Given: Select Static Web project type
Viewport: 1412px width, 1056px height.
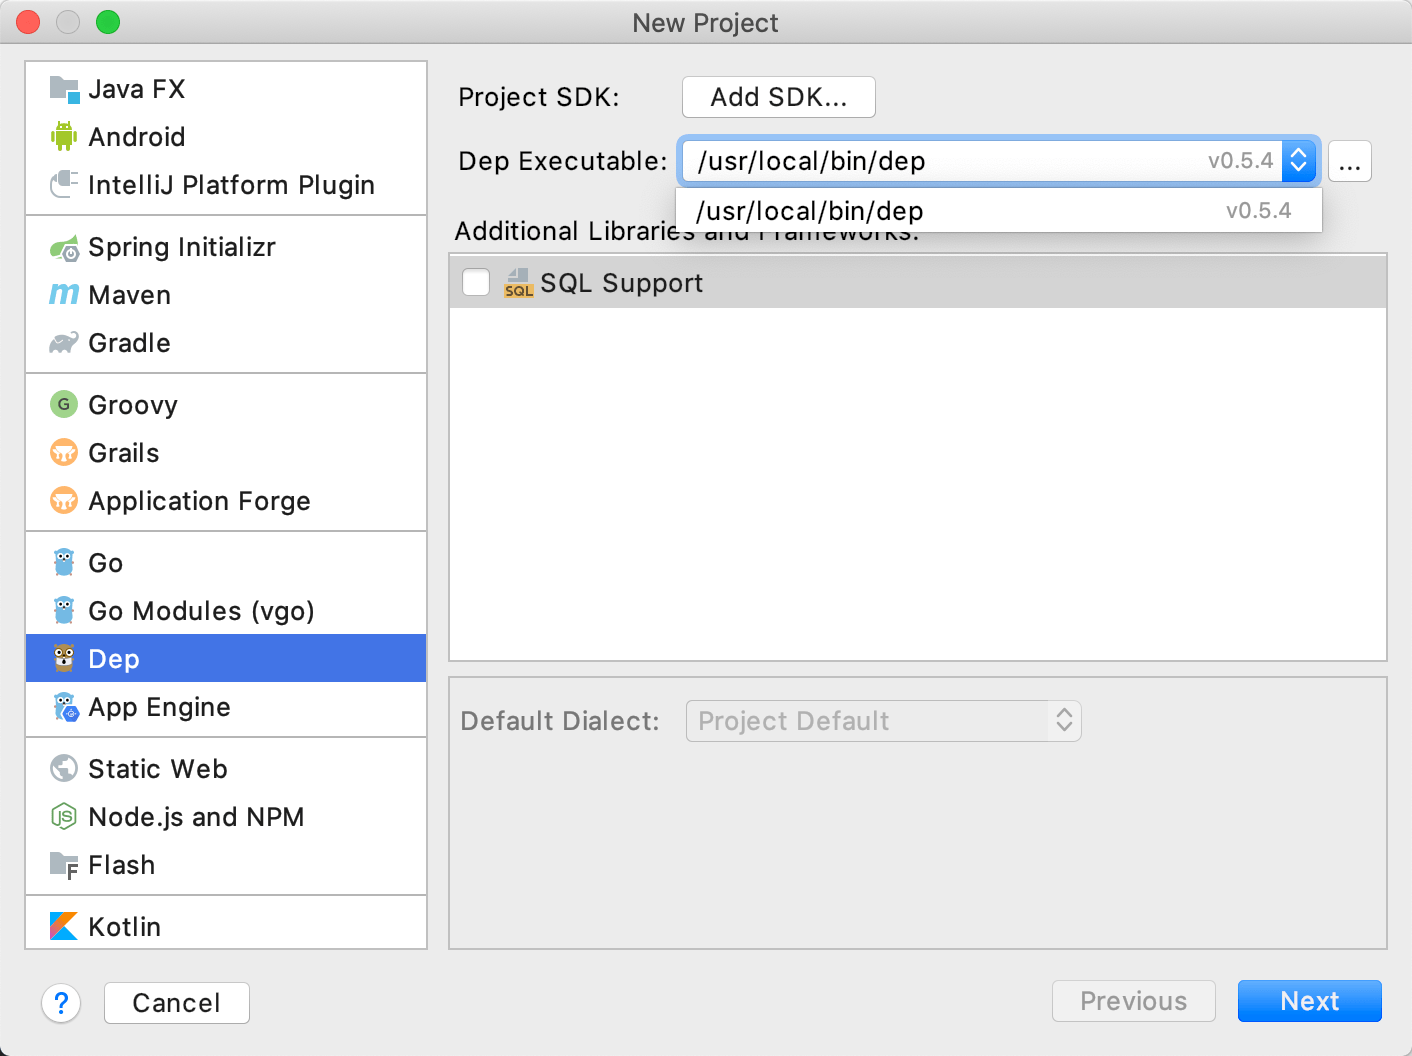Looking at the screenshot, I should (x=226, y=769).
